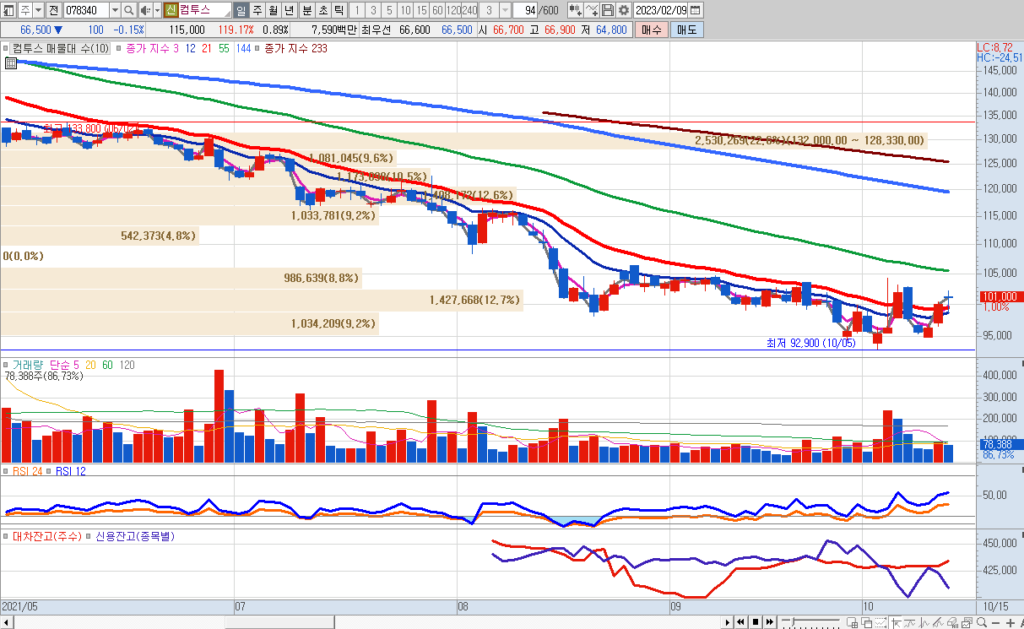Viewport: 1024px width, 629px height.
Task: Click the red 매수 buy button
Action: click(651, 30)
